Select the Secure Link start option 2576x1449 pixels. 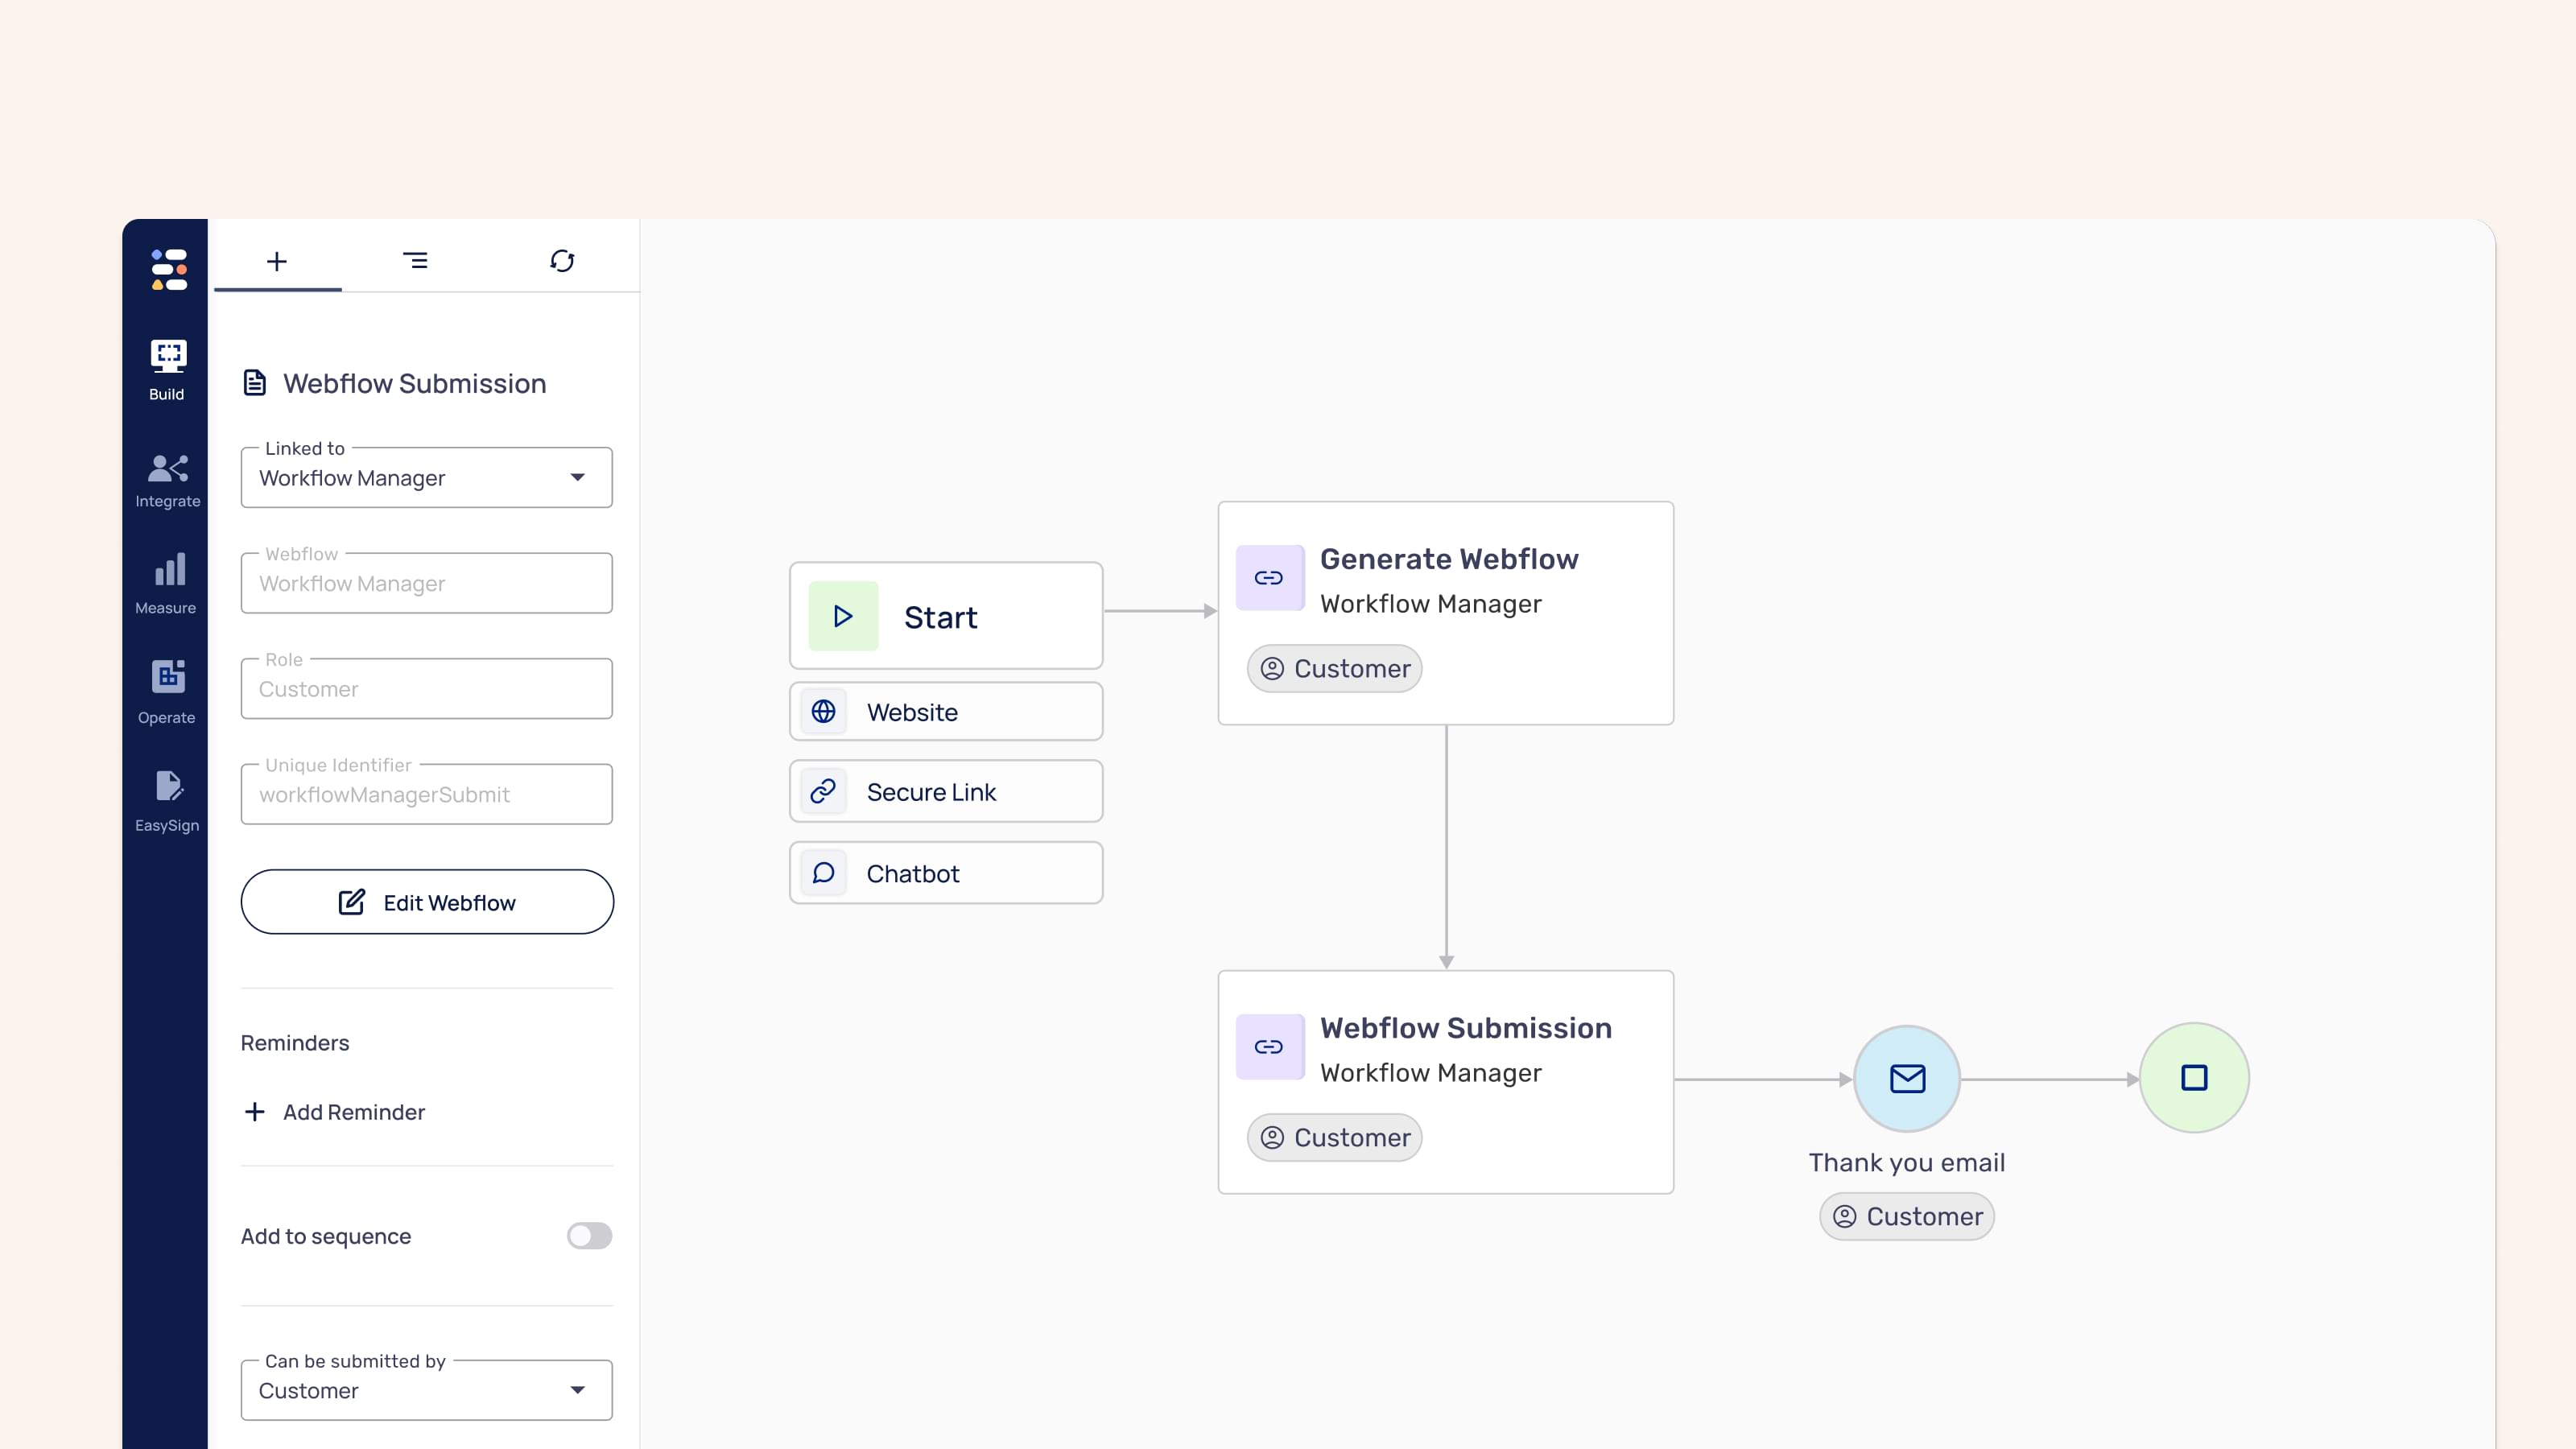(945, 791)
